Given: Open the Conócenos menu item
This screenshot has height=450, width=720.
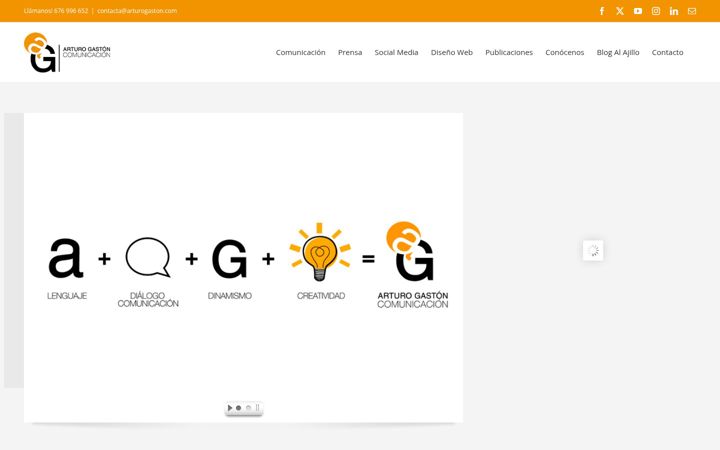Looking at the screenshot, I should click(565, 52).
